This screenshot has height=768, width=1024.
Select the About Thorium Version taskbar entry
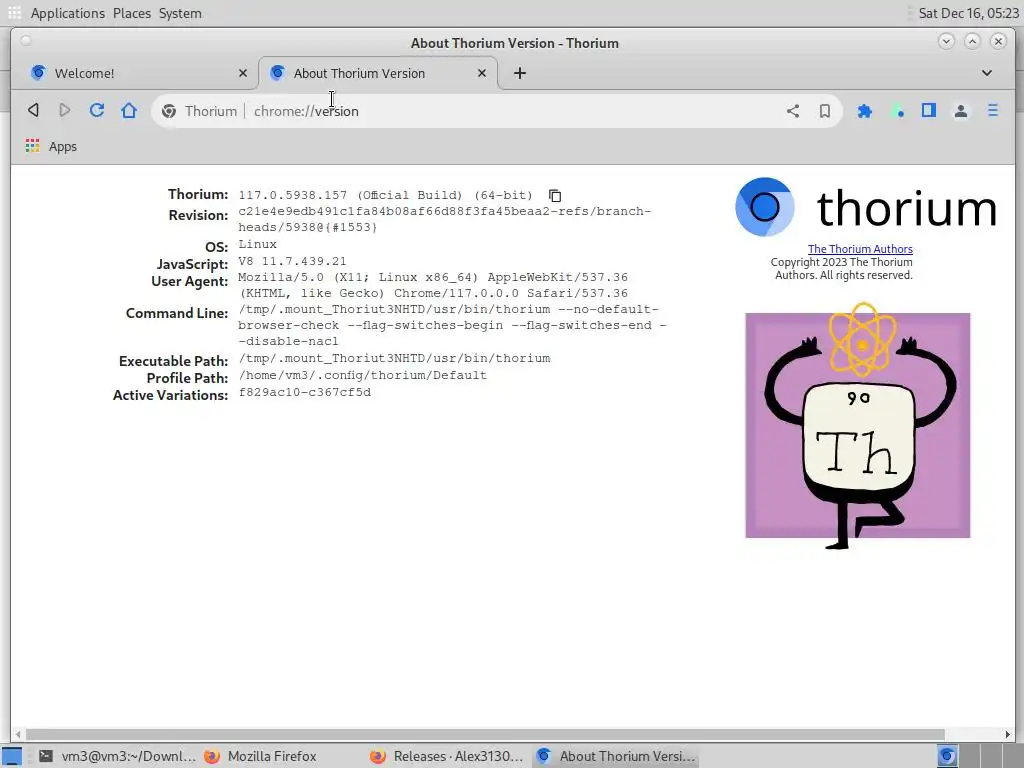[616, 756]
